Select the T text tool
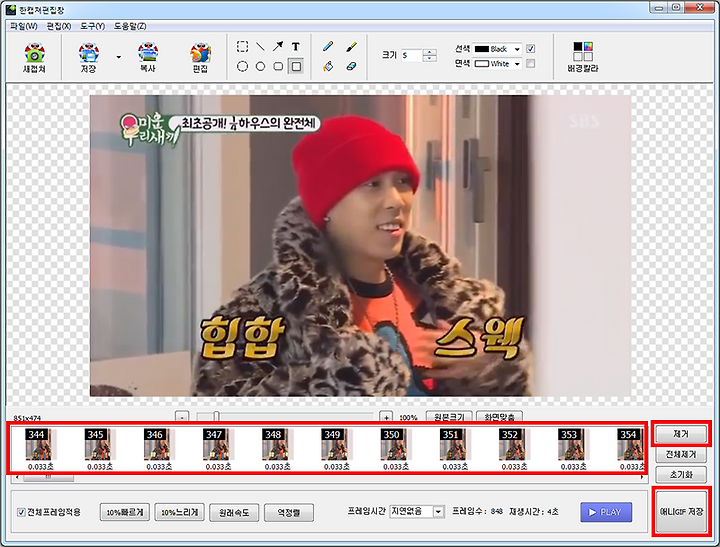The width and height of the screenshot is (720, 547). pos(296,46)
